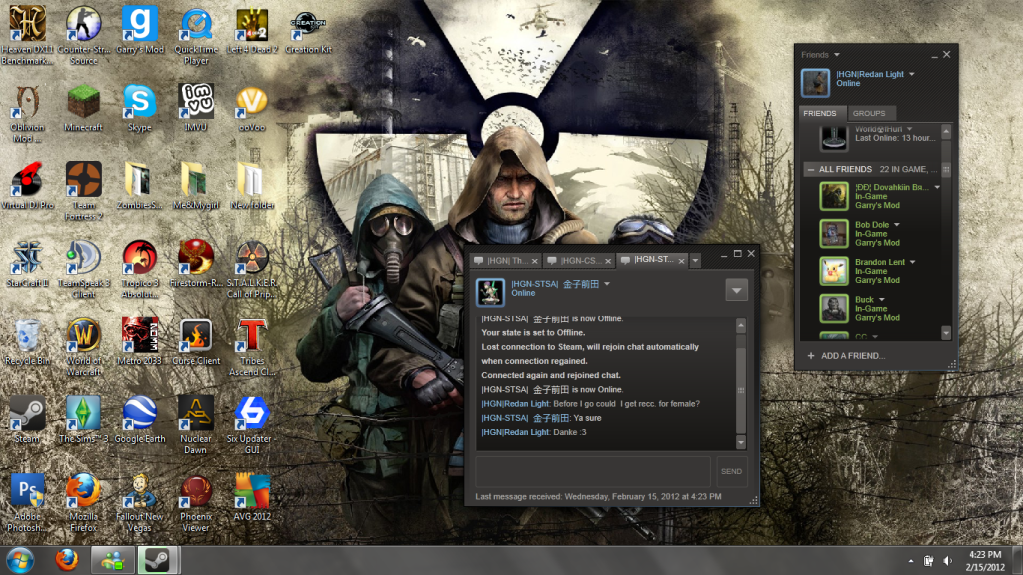Open Friends window title dropdown

coord(836,55)
